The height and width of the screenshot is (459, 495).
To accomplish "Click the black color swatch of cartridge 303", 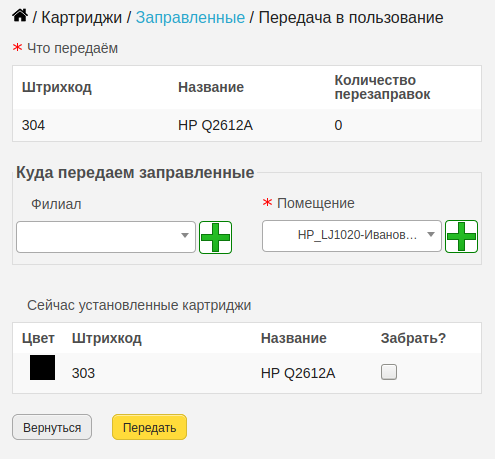I will click(x=42, y=367).
